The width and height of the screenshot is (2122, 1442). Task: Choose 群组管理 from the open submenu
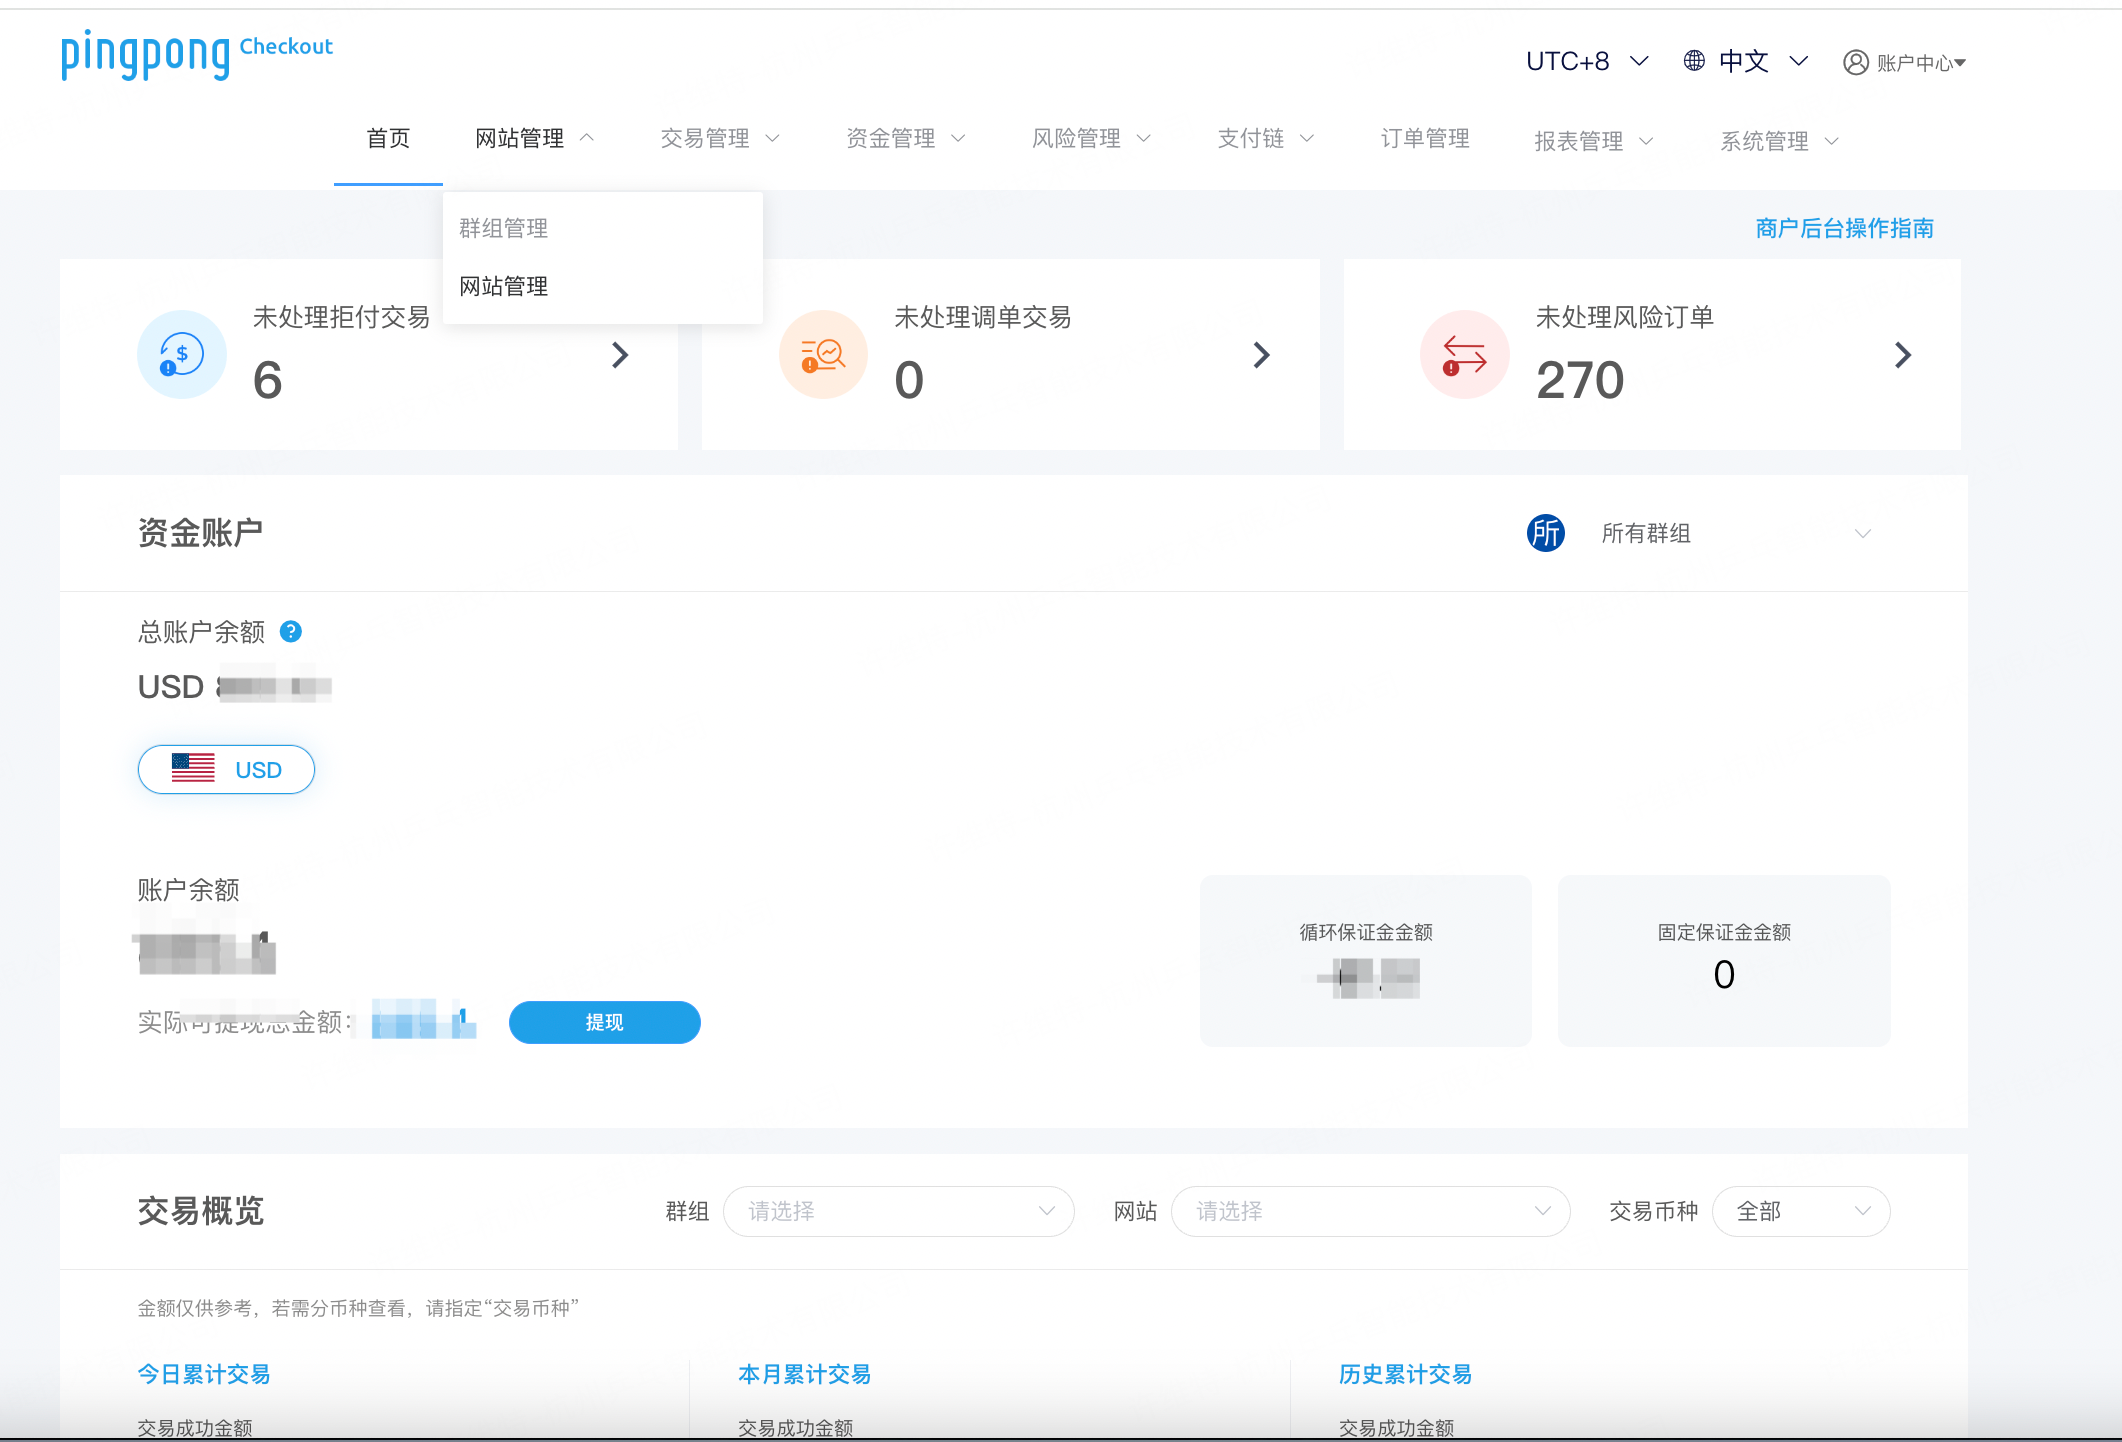[x=504, y=229]
